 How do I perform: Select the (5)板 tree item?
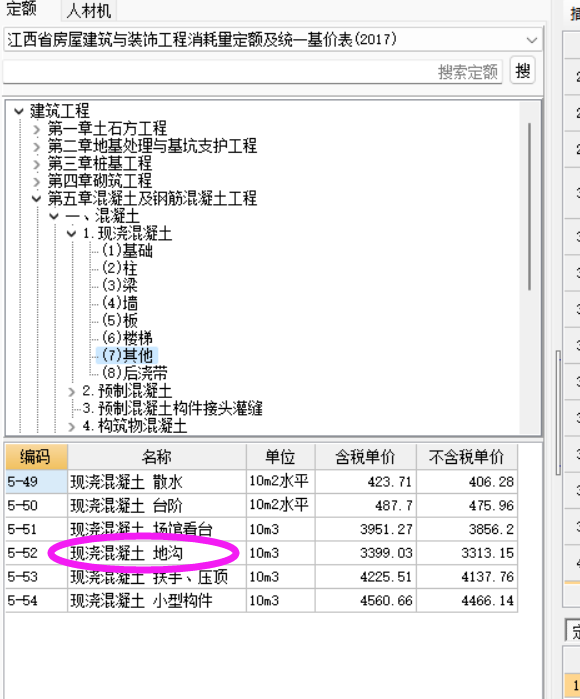click(x=119, y=321)
